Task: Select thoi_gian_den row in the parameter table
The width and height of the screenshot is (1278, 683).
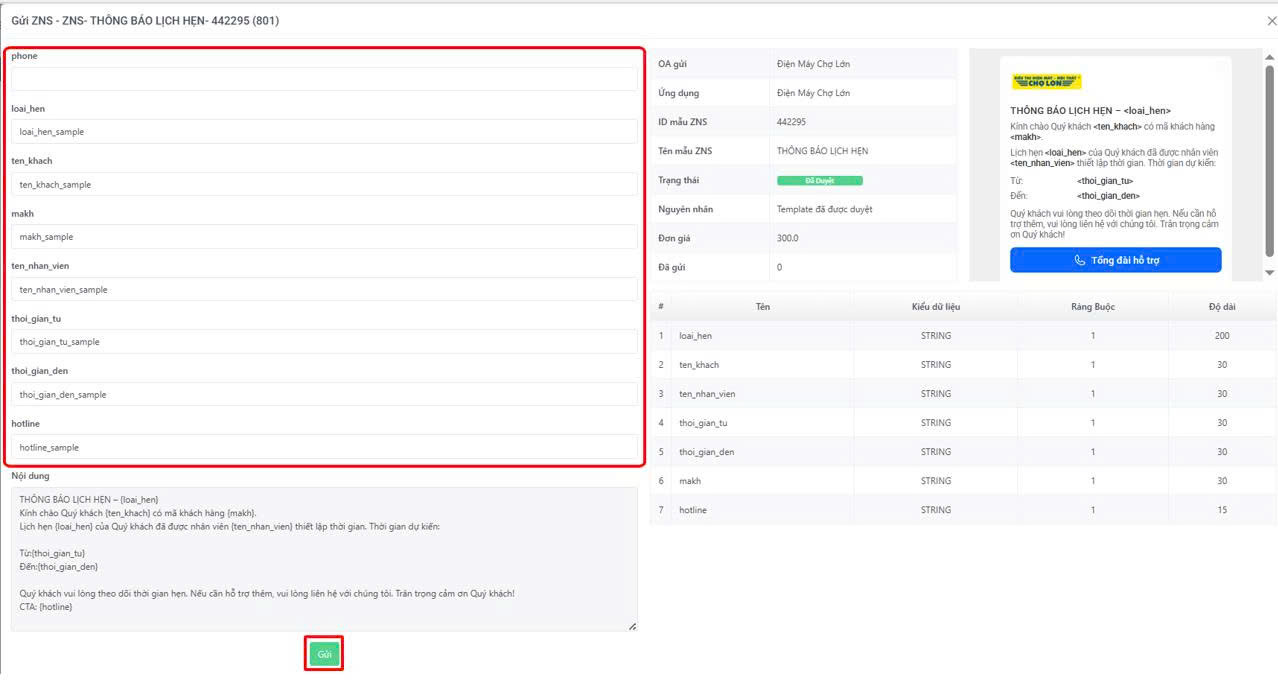Action: tap(963, 452)
